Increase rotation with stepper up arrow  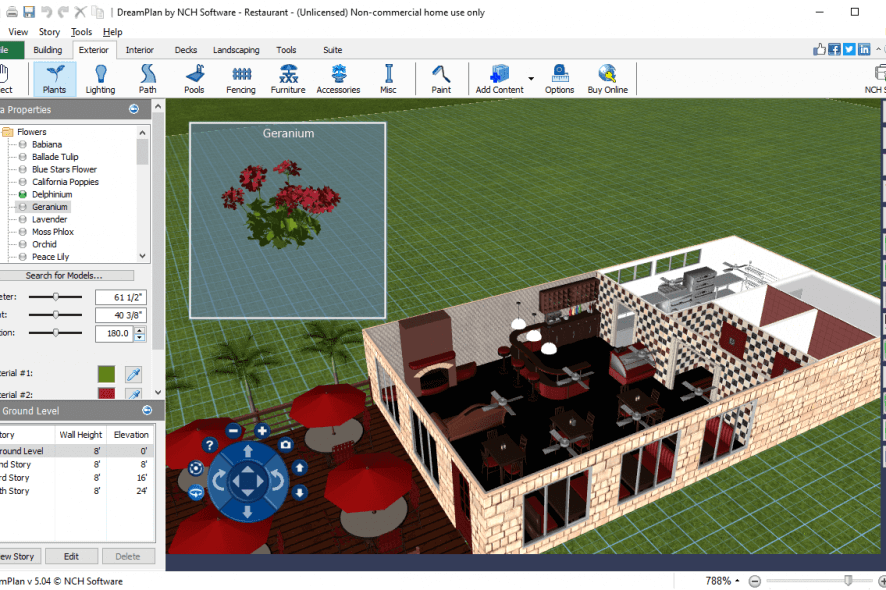(140, 330)
